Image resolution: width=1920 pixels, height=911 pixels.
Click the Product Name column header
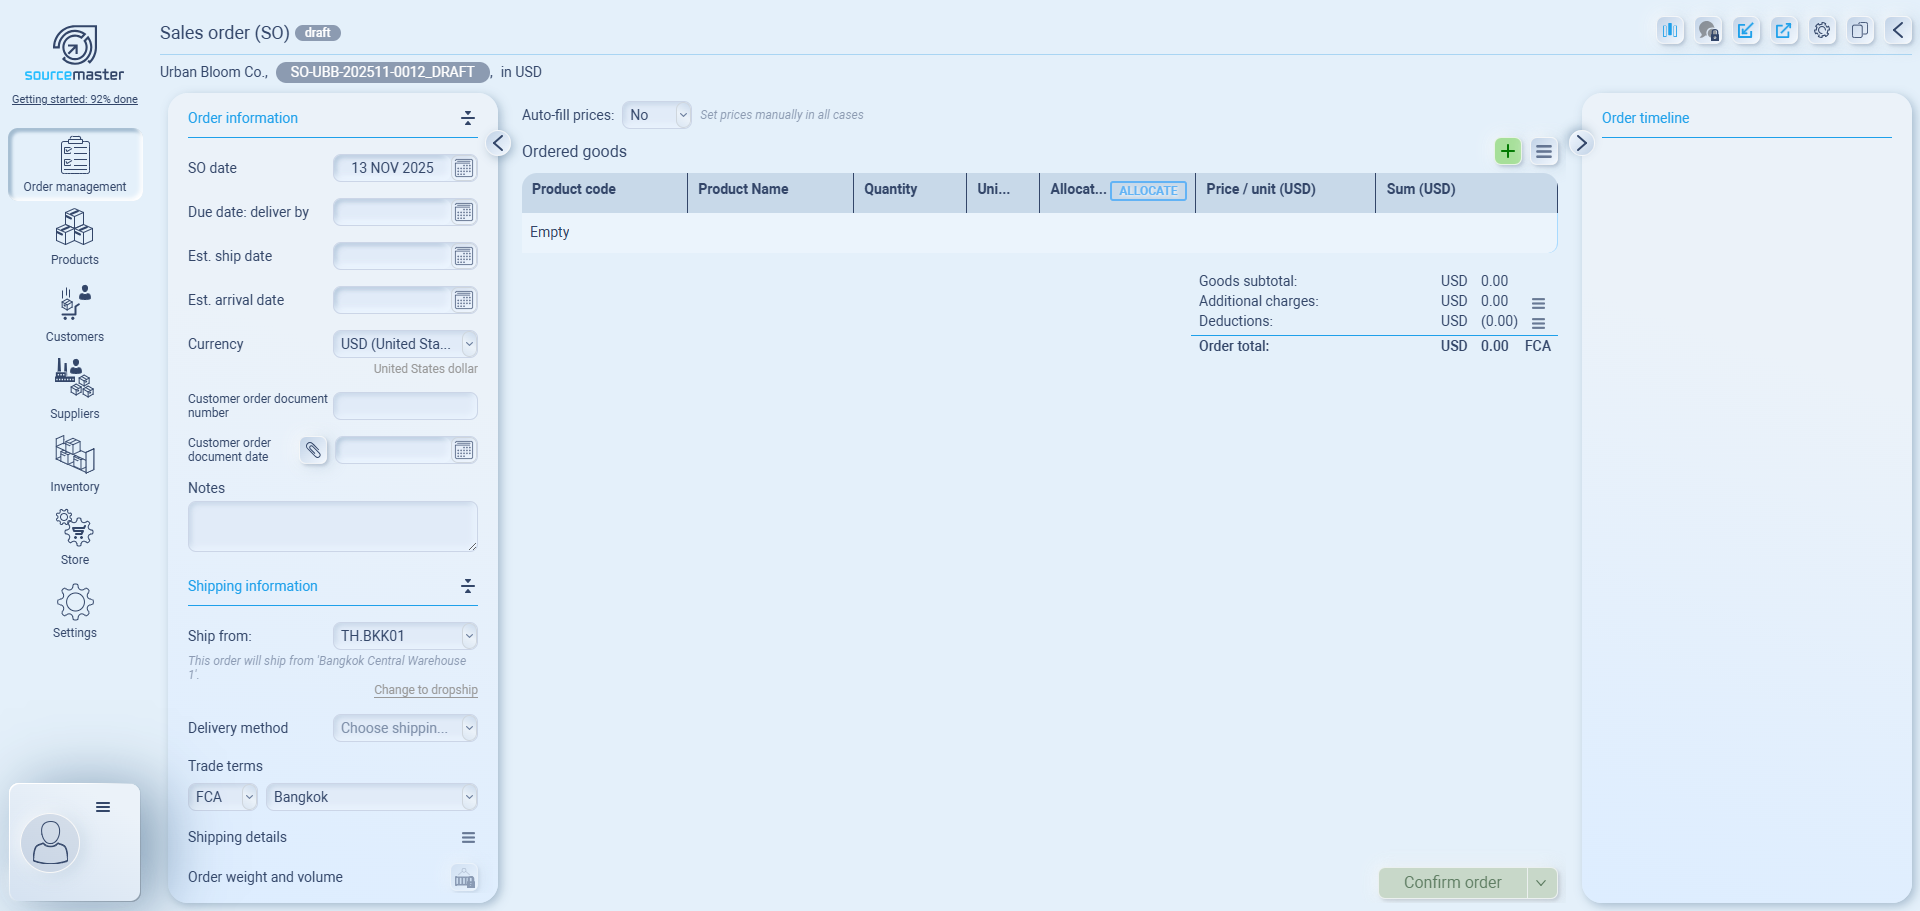770,192
